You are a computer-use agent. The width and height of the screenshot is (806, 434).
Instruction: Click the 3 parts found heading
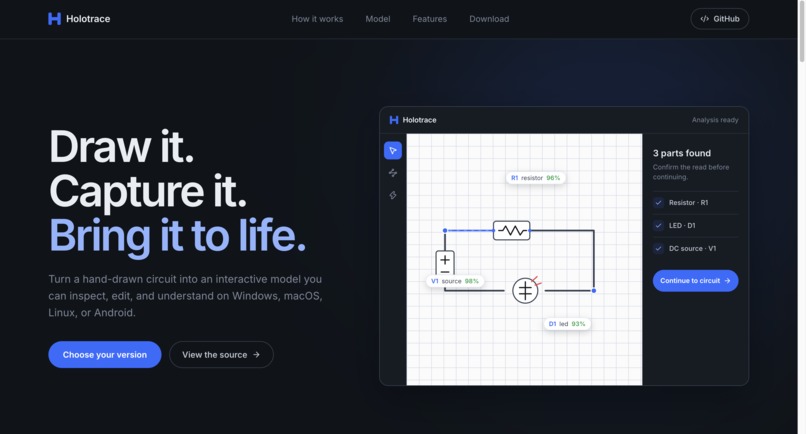tap(682, 153)
